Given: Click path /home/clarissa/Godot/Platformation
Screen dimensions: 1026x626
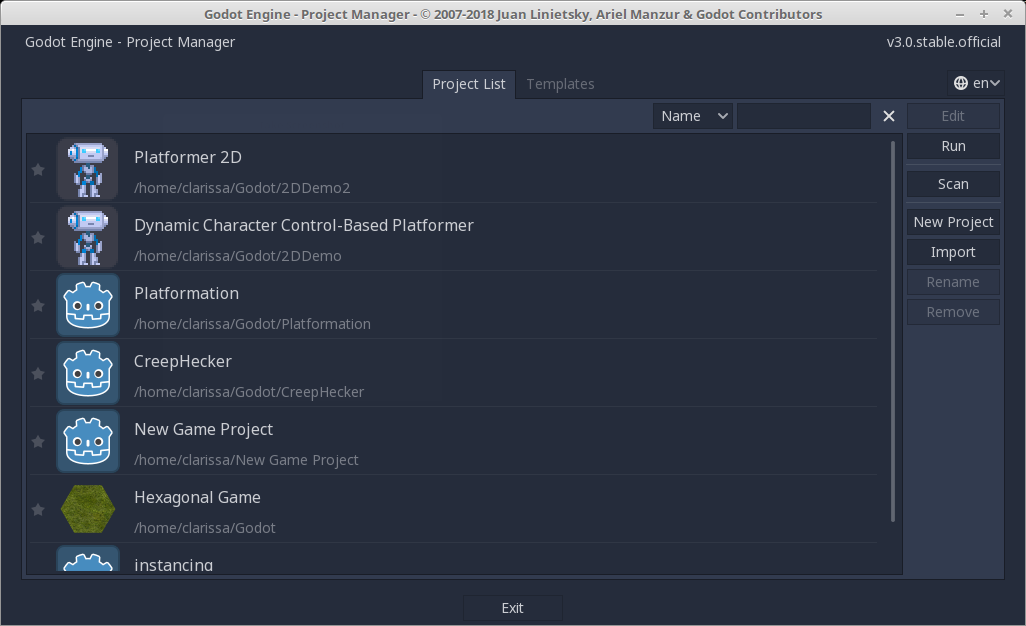Looking at the screenshot, I should tap(253, 324).
